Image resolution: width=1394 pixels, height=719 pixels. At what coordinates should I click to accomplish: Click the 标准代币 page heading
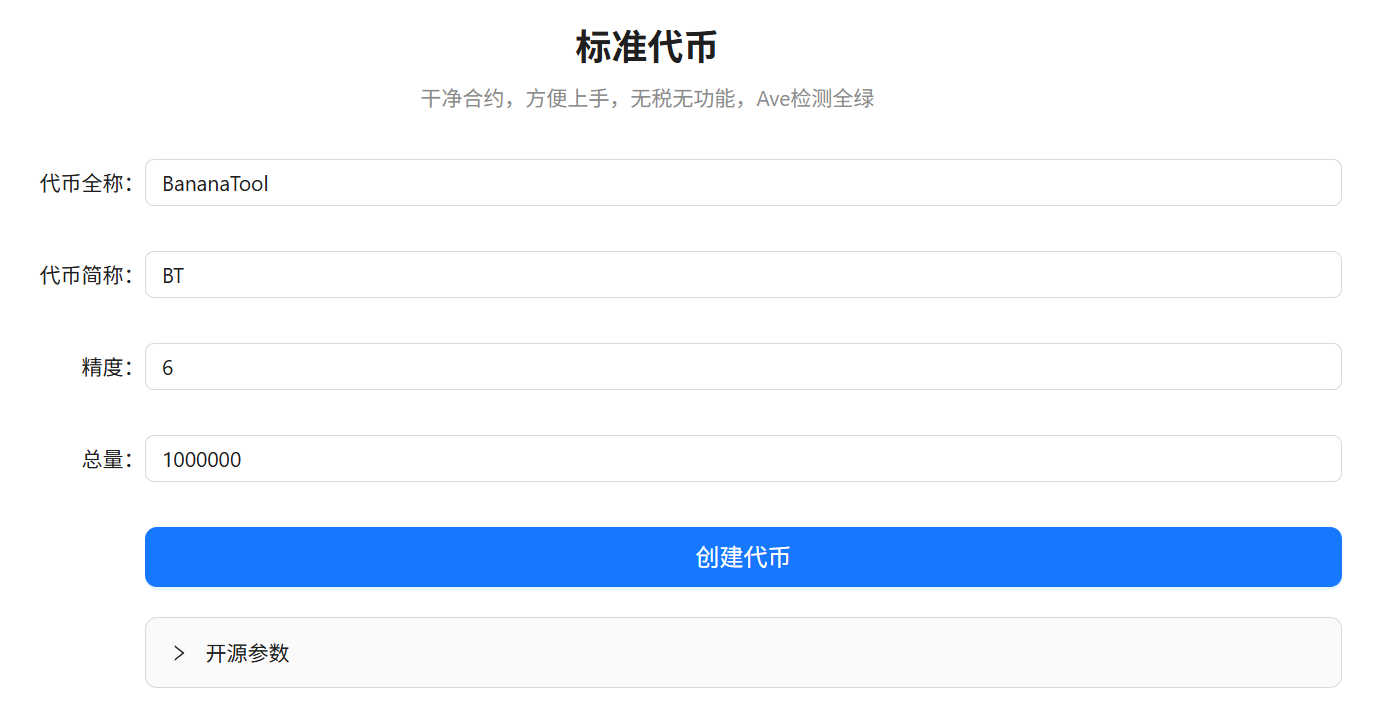pos(646,47)
